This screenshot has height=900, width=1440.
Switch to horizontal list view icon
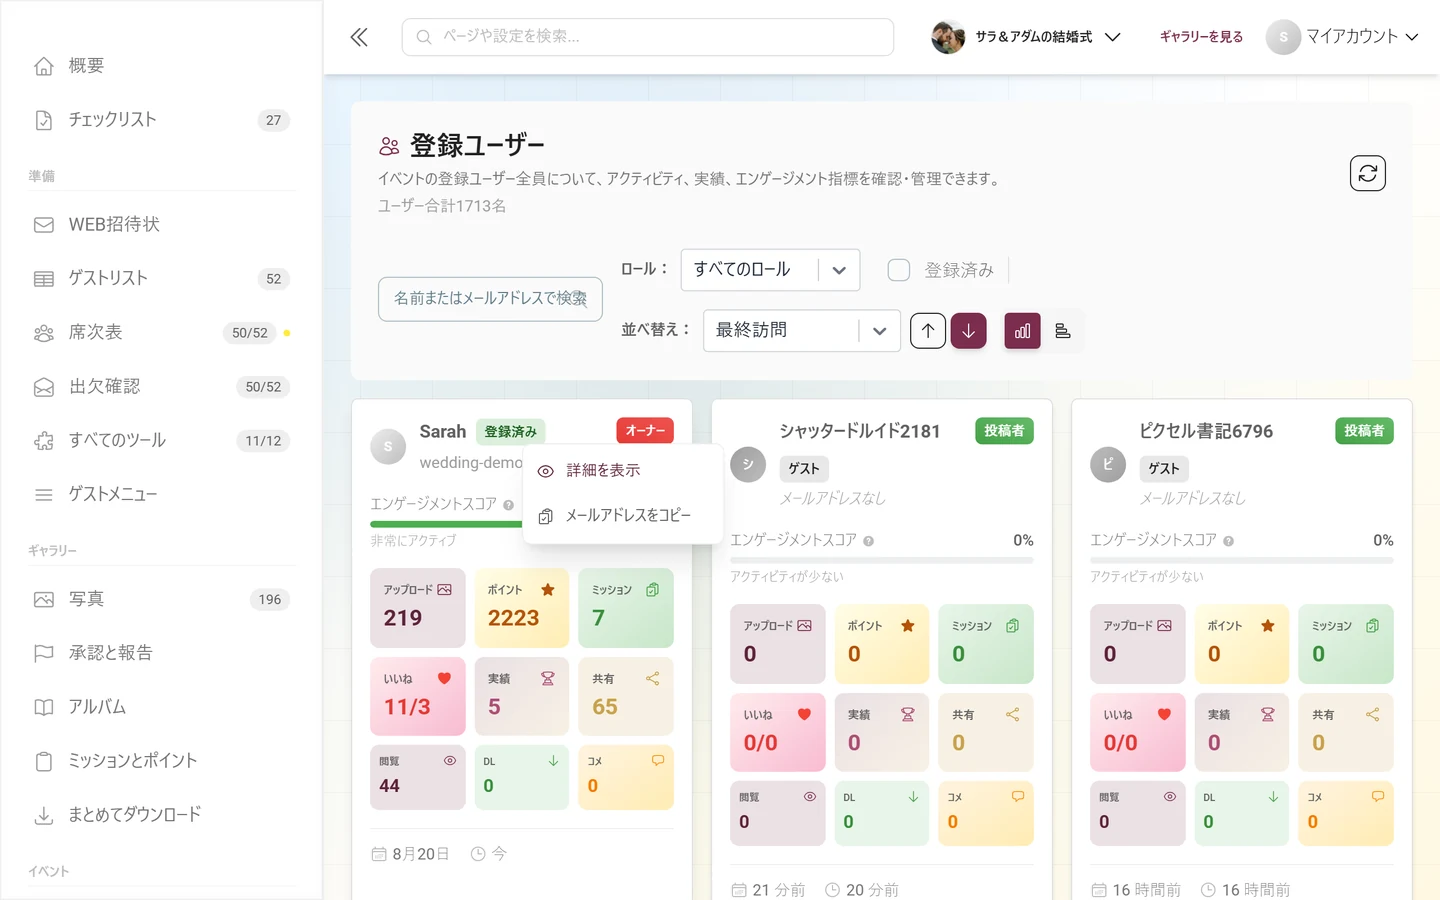tap(1063, 331)
